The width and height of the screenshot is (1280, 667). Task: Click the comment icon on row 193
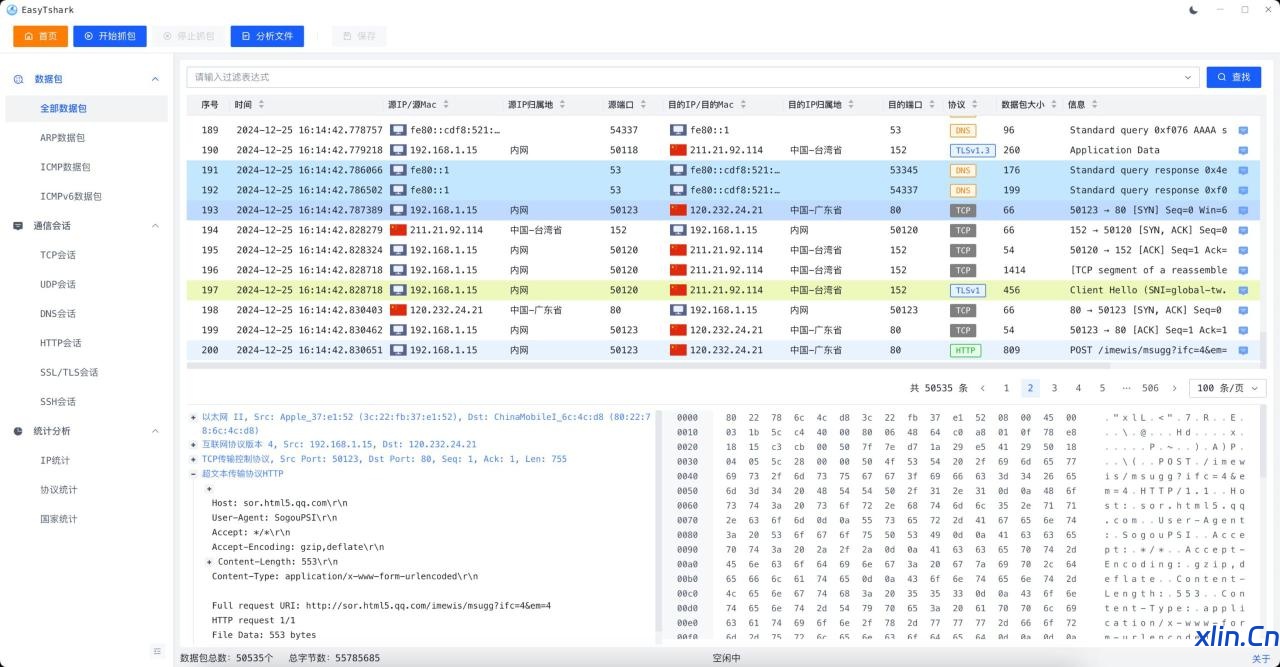point(1243,210)
